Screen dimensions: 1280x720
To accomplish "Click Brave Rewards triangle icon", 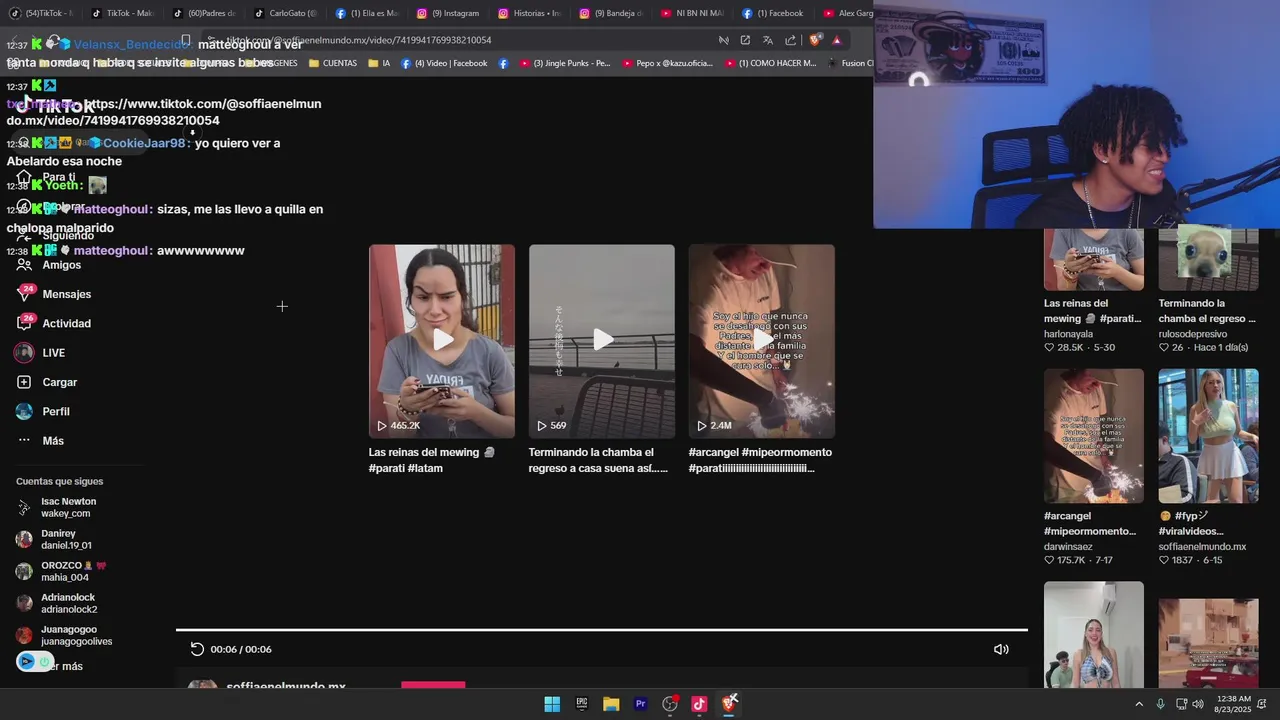I will (837, 40).
